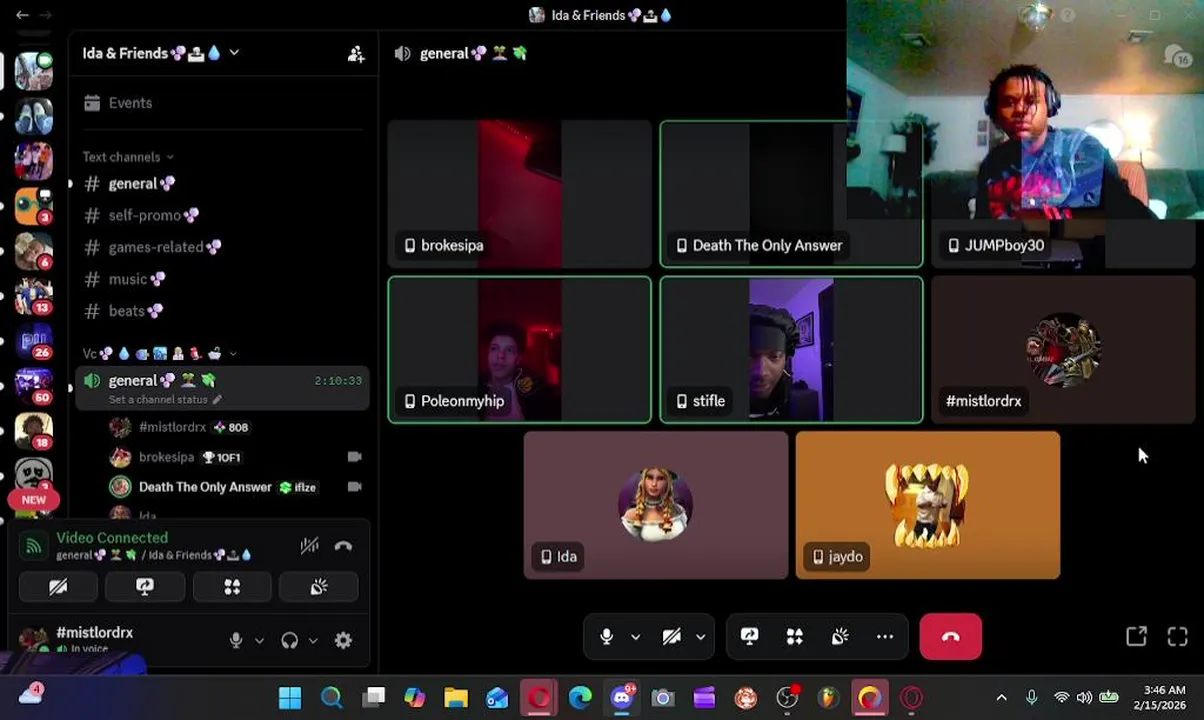Open activities button in voice panel

point(232,587)
